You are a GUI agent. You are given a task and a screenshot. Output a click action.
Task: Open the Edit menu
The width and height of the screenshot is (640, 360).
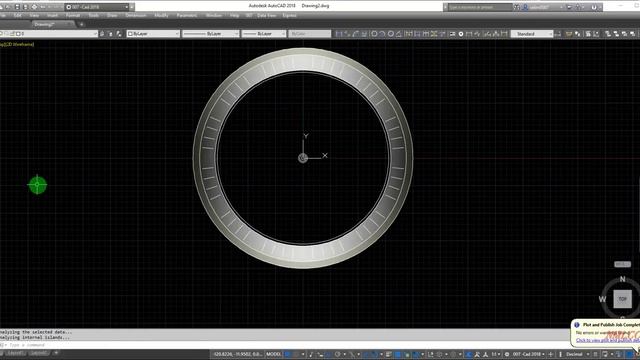pyautogui.click(x=18, y=16)
